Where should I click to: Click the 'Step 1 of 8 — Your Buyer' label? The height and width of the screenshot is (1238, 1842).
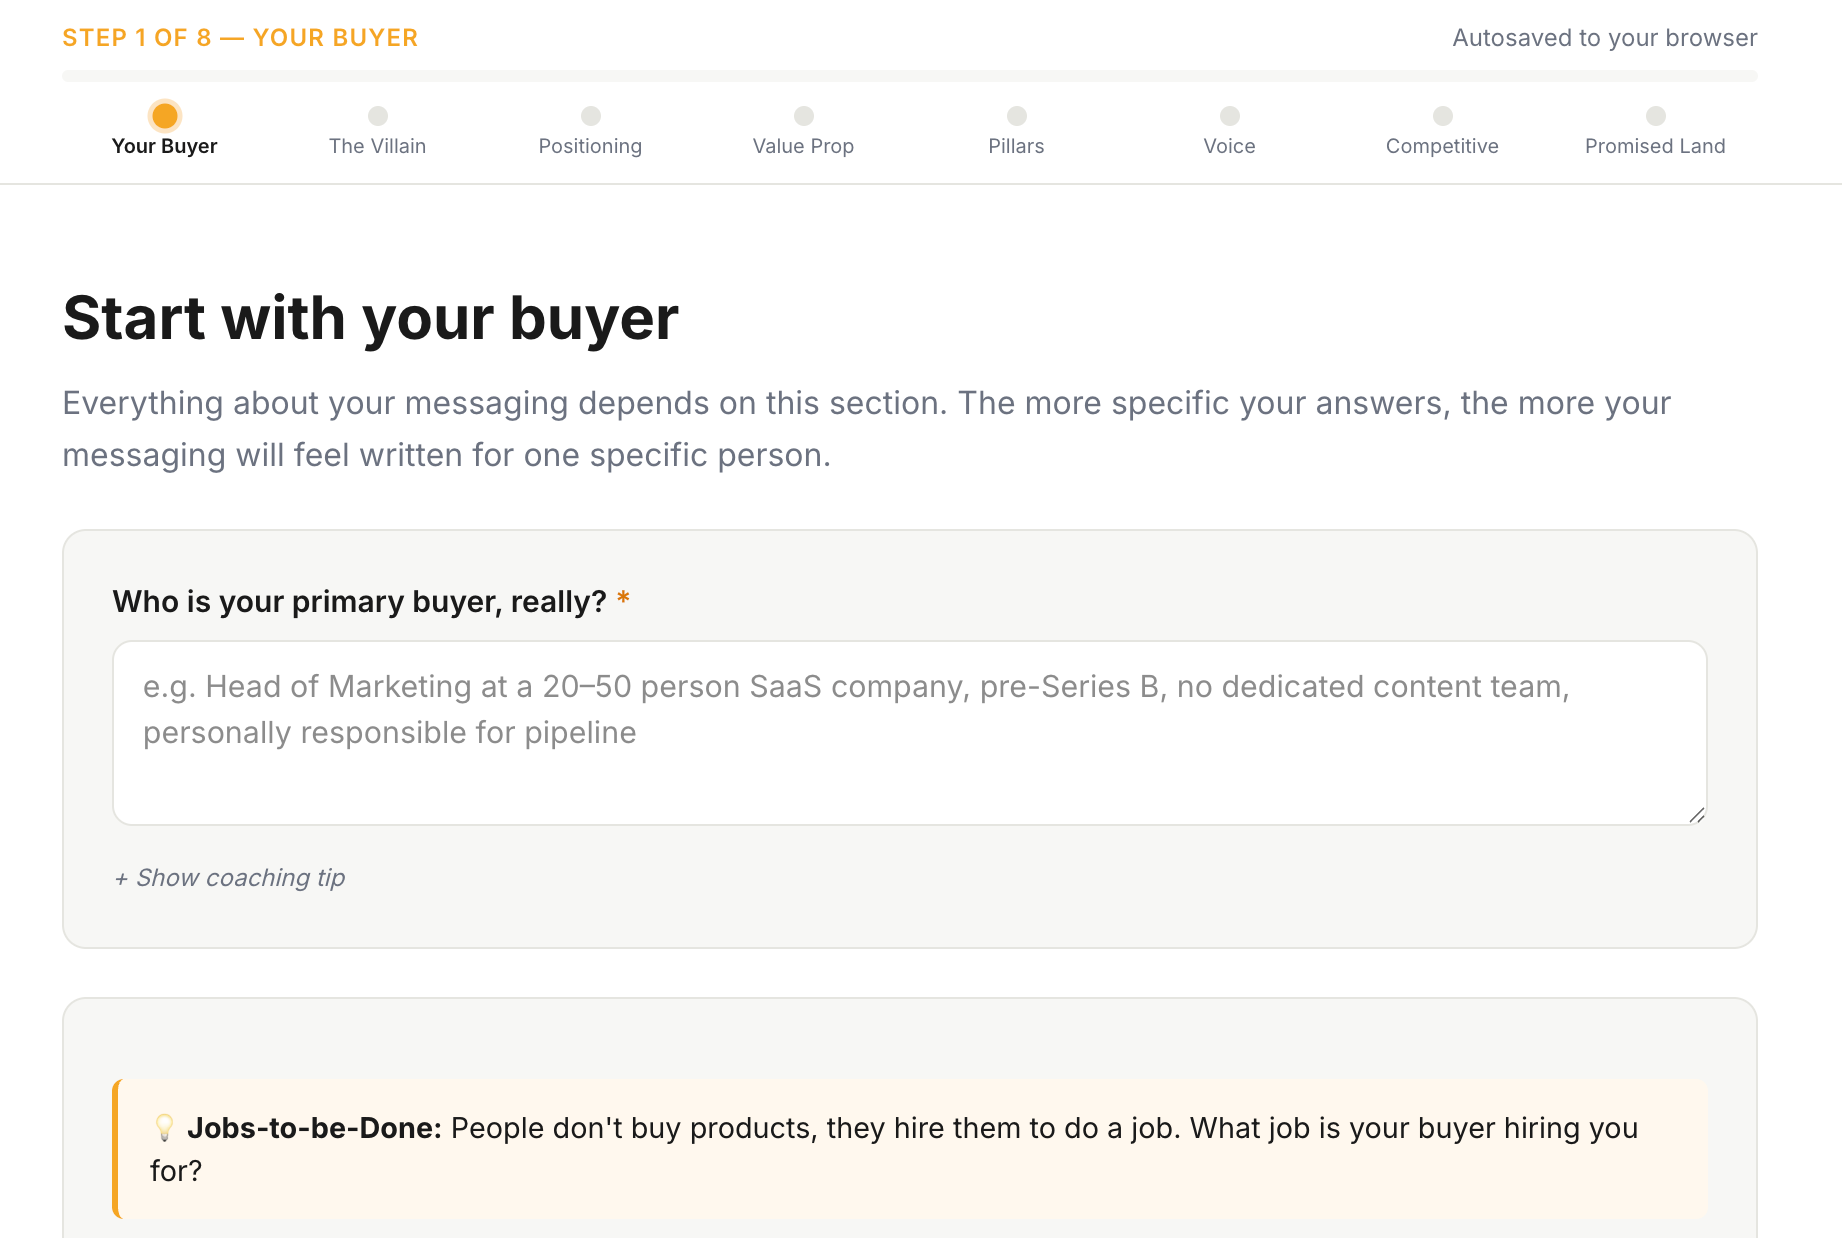tap(240, 38)
